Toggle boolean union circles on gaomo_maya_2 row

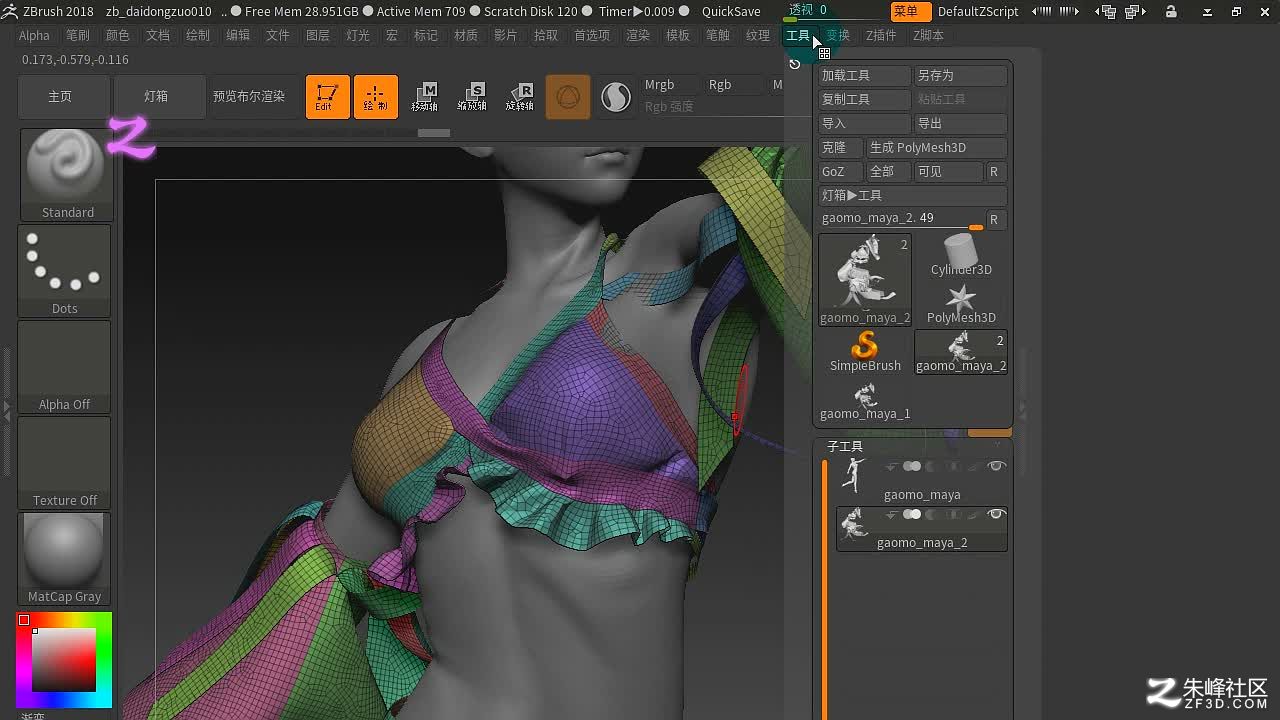(x=912, y=515)
